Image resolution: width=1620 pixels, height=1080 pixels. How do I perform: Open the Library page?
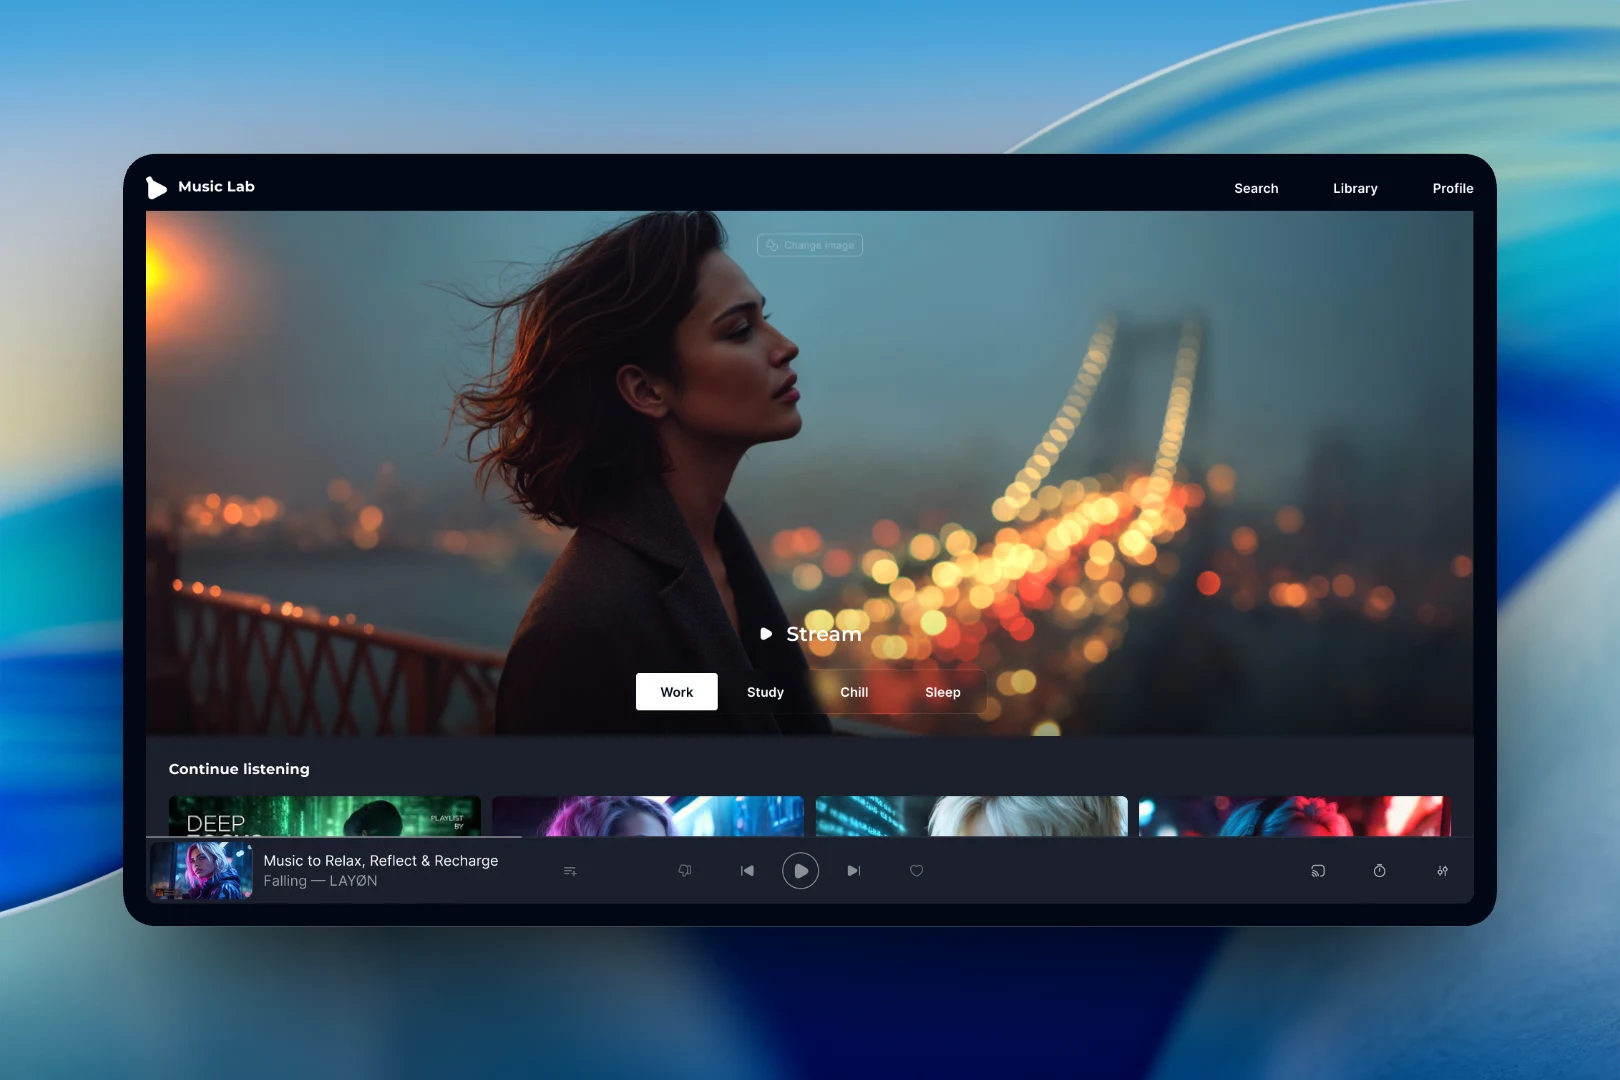click(x=1355, y=188)
